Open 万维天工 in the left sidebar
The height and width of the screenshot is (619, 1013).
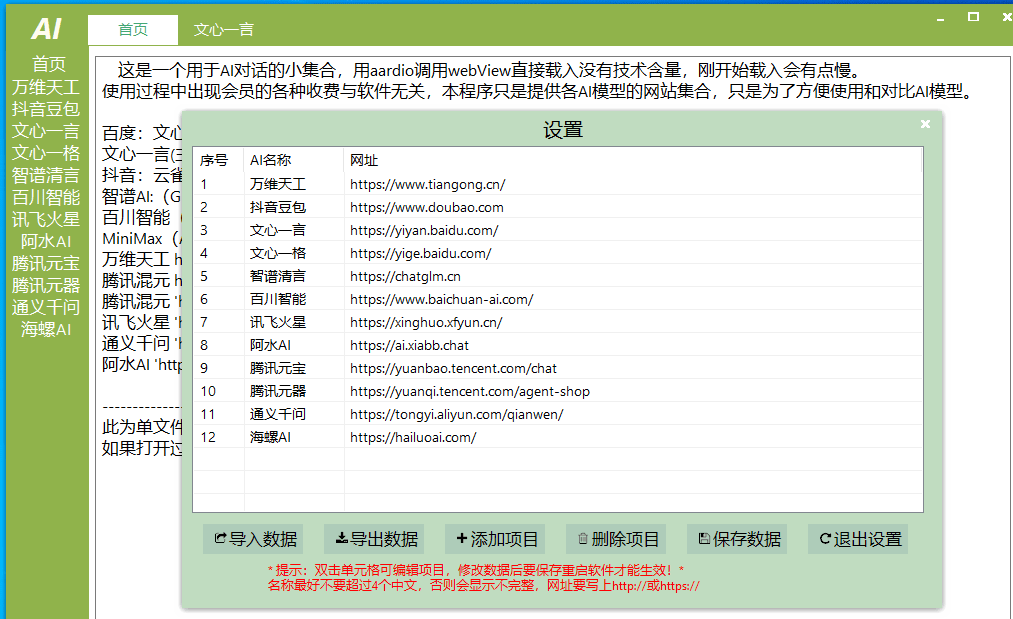(x=46, y=87)
